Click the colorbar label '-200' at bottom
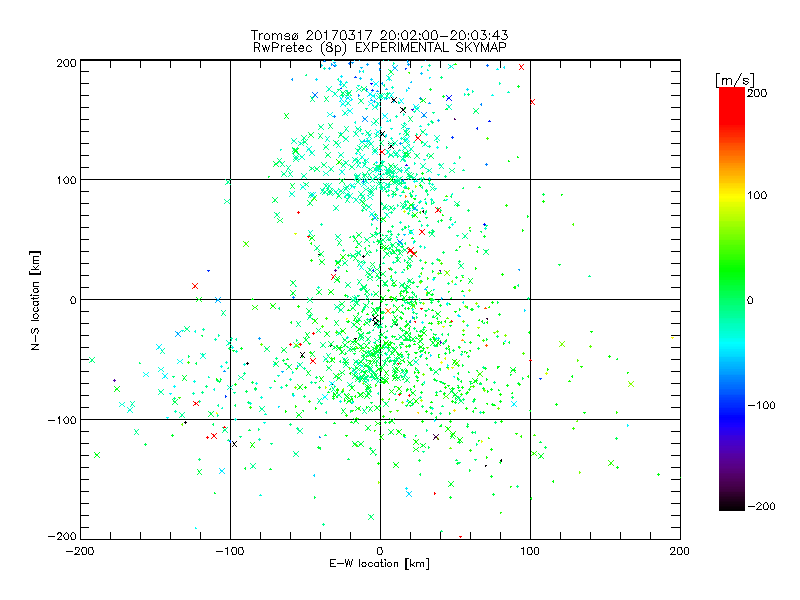The image size is (800, 600). [x=761, y=506]
